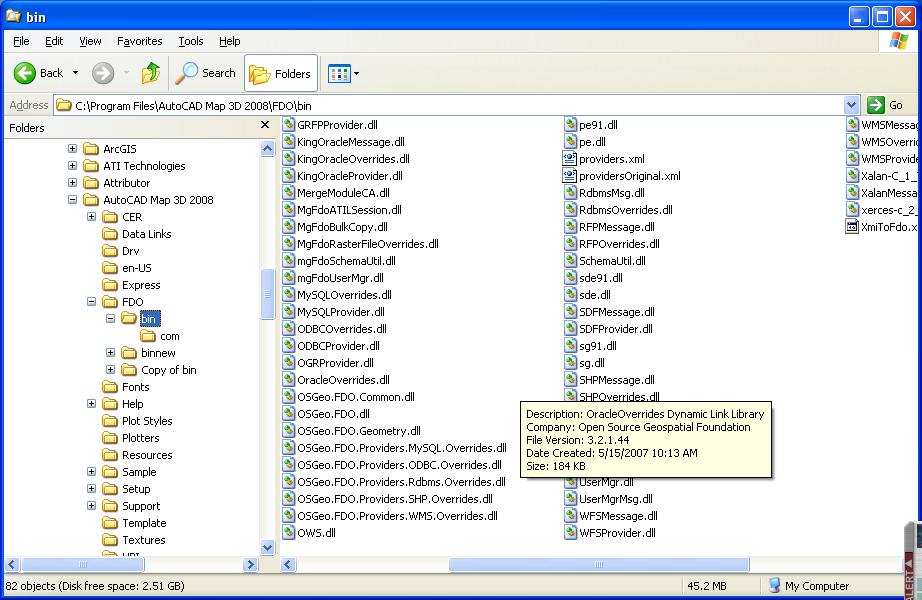
Task: Expand the CER folder node
Action: 91,217
